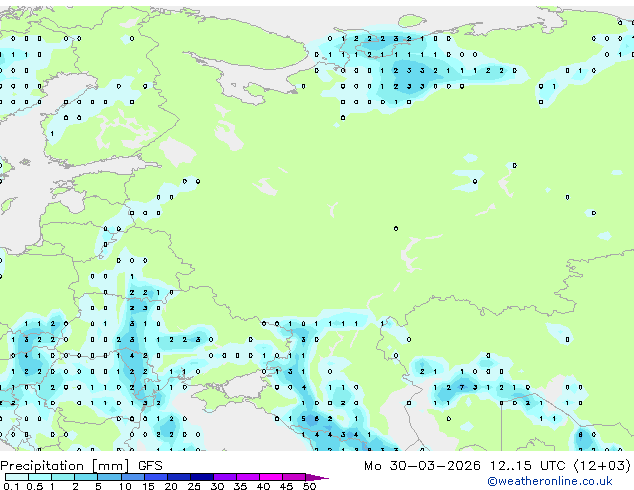Viewport: 634px width, 490px height.
Task: Pick the 1–2 mm legend color segment
Action: (63, 477)
